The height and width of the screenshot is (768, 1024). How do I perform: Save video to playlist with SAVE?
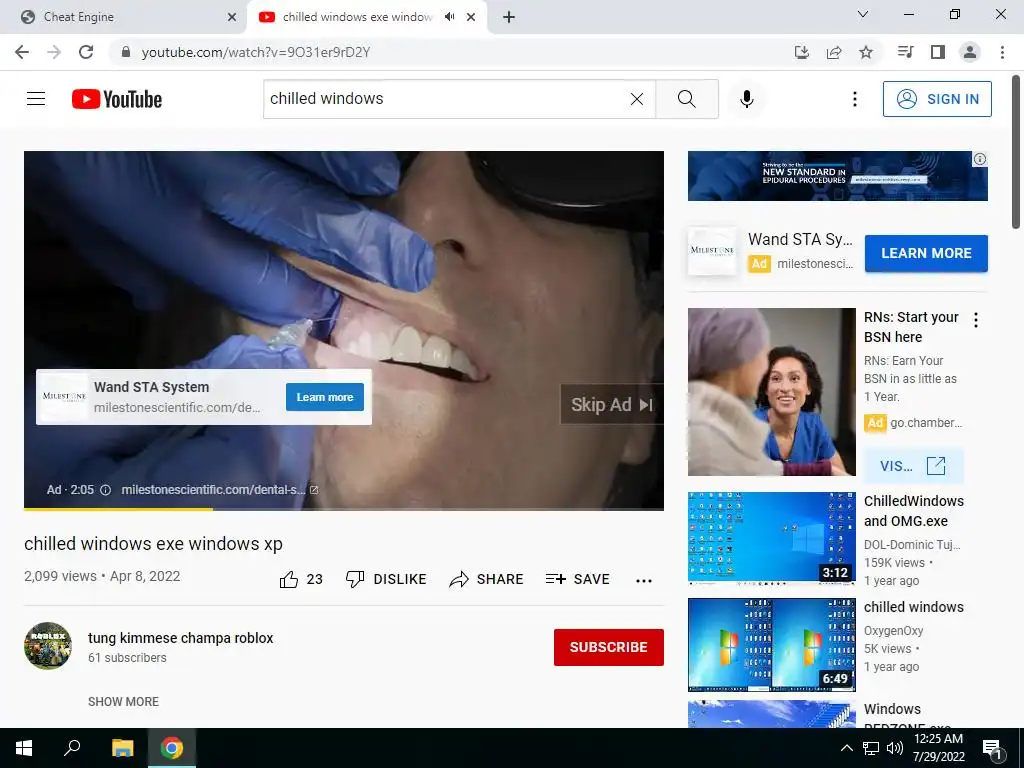577,579
